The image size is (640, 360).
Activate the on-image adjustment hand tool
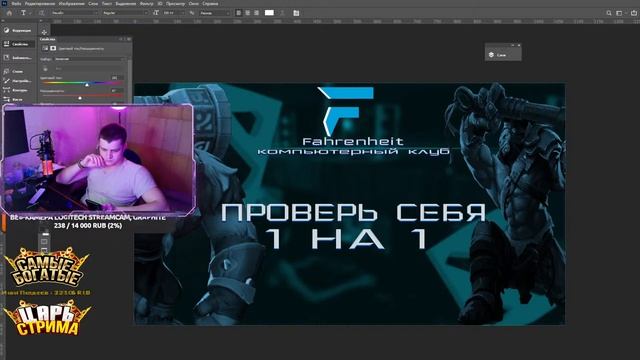click(45, 69)
